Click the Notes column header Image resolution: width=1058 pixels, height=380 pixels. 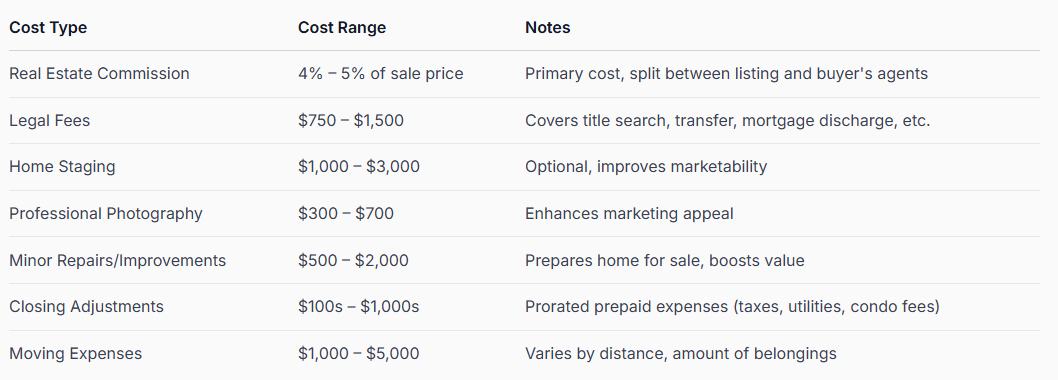[548, 28]
